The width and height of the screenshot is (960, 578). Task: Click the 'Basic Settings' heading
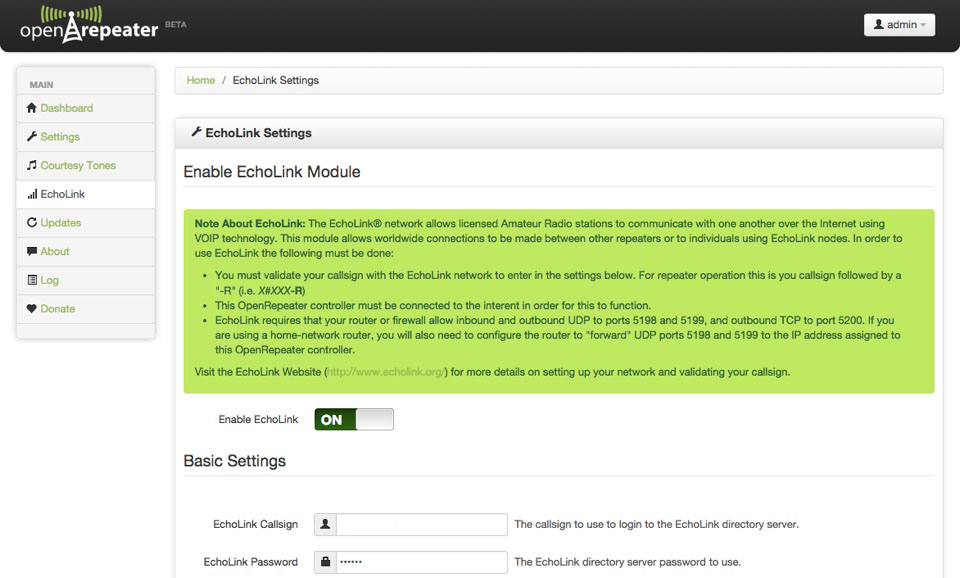tap(234, 461)
